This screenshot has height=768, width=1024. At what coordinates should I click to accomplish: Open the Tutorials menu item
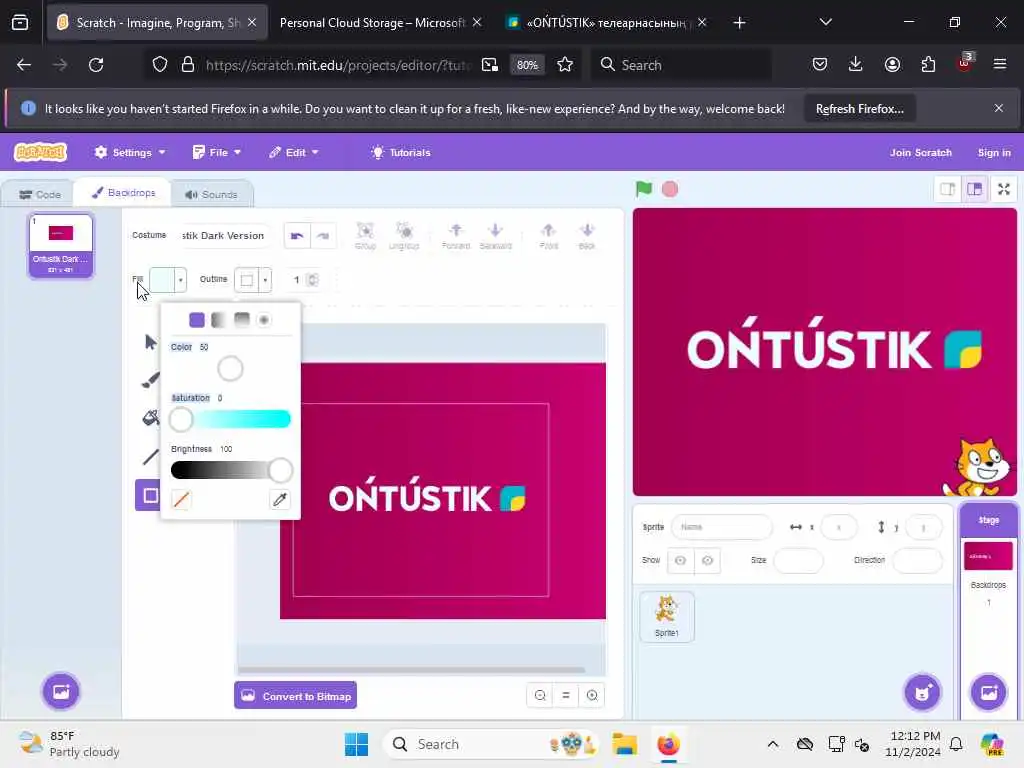[x=401, y=152]
